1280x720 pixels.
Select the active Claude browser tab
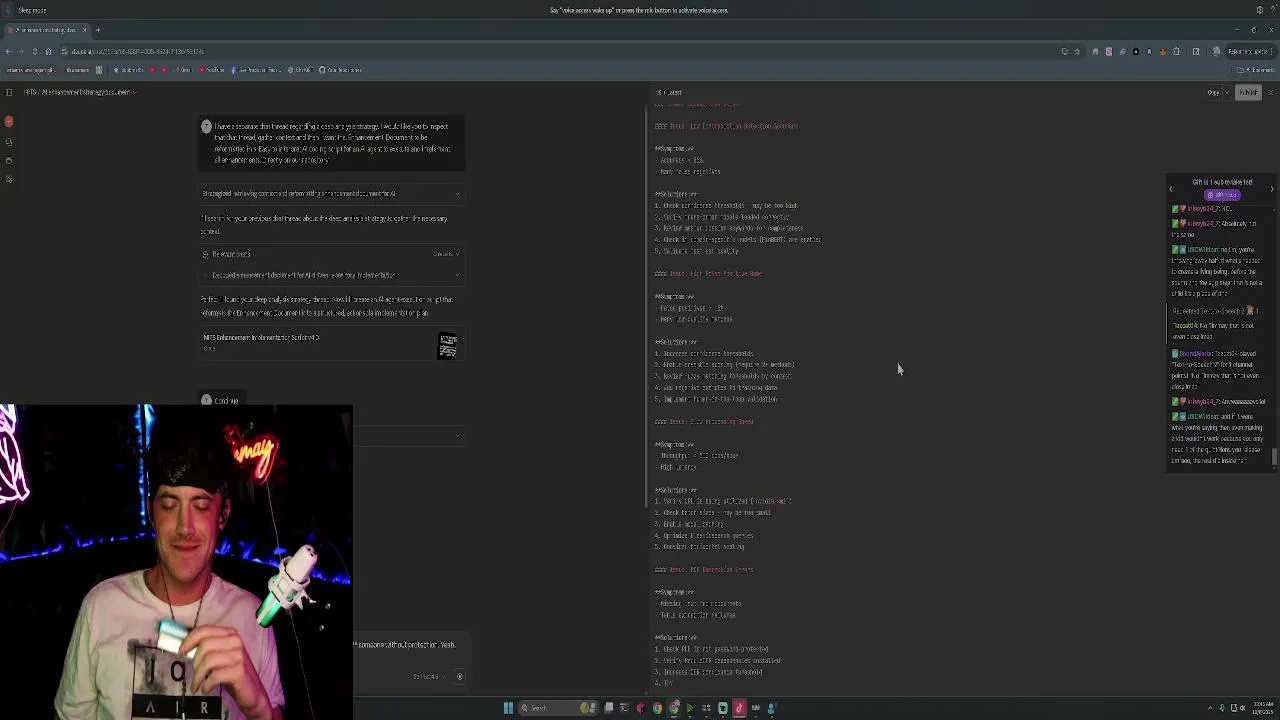click(x=48, y=30)
